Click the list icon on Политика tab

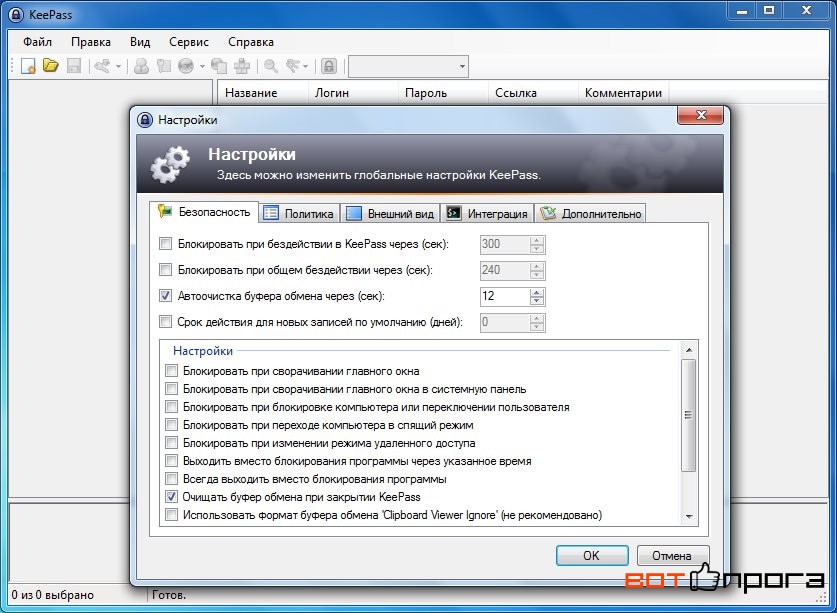(x=271, y=213)
